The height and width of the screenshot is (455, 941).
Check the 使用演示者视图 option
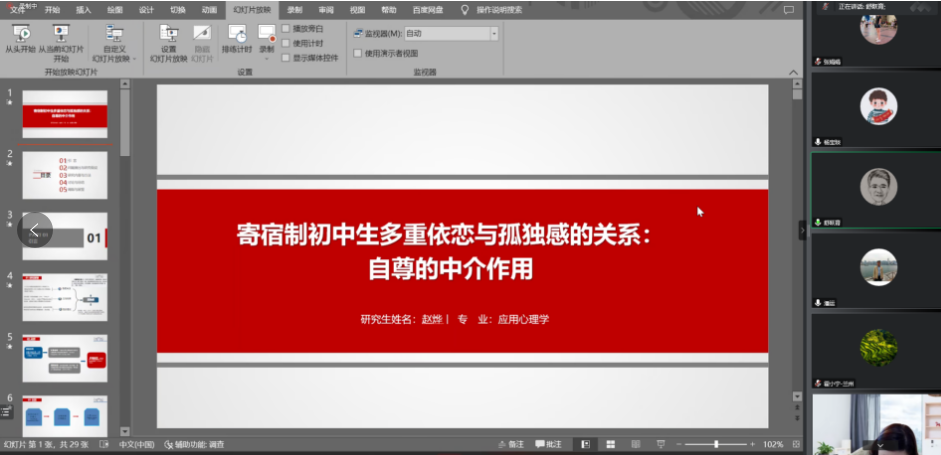pyautogui.click(x=358, y=53)
